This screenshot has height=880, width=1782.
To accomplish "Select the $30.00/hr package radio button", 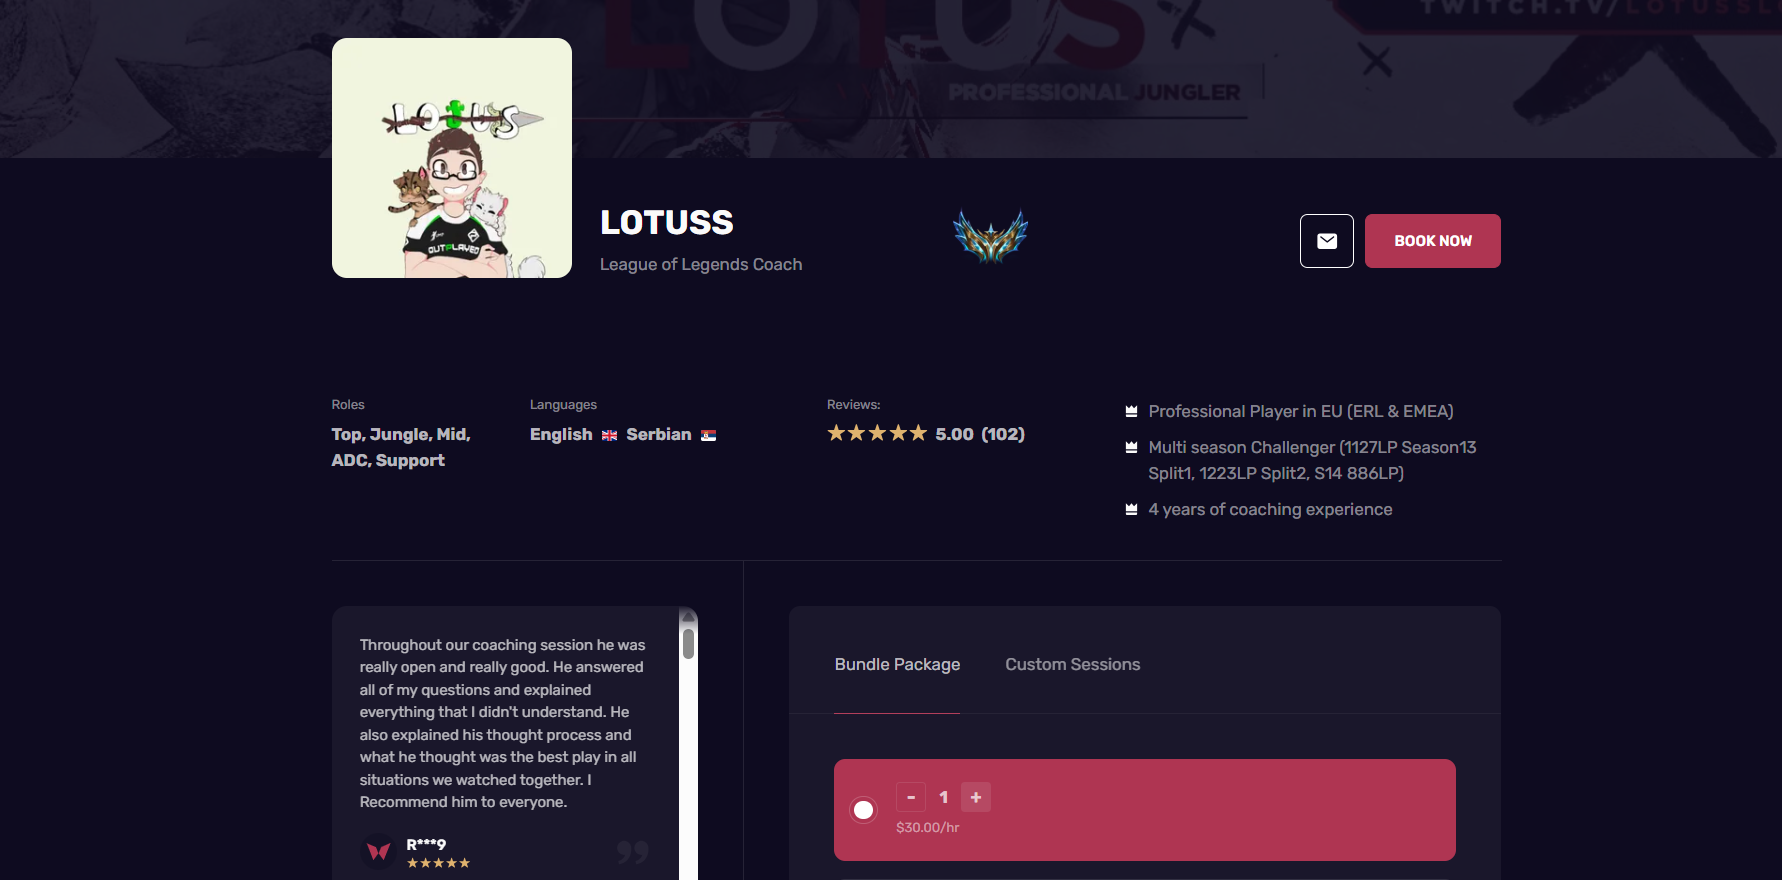I will click(863, 810).
